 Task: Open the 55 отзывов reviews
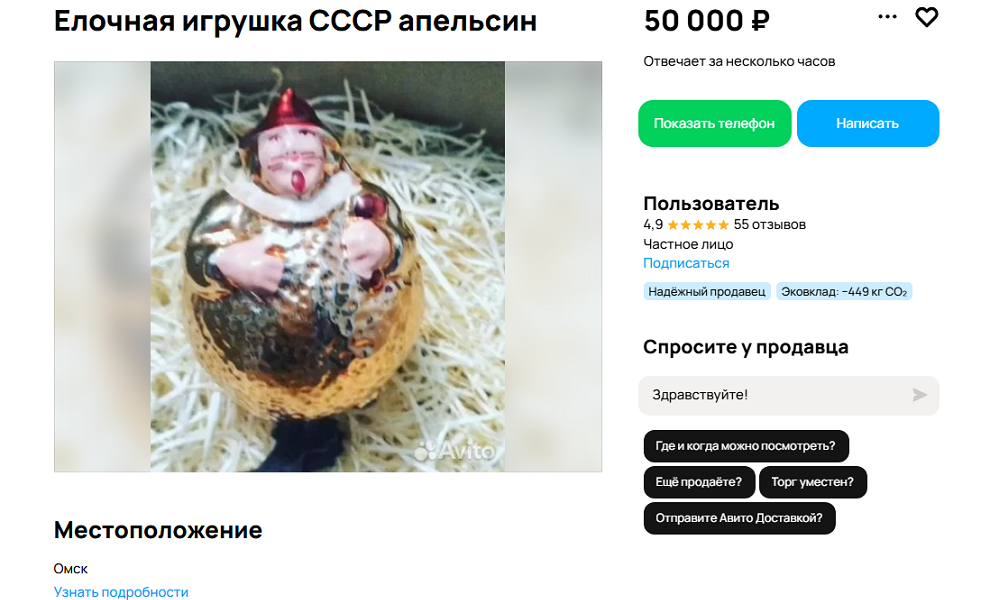[x=770, y=225]
